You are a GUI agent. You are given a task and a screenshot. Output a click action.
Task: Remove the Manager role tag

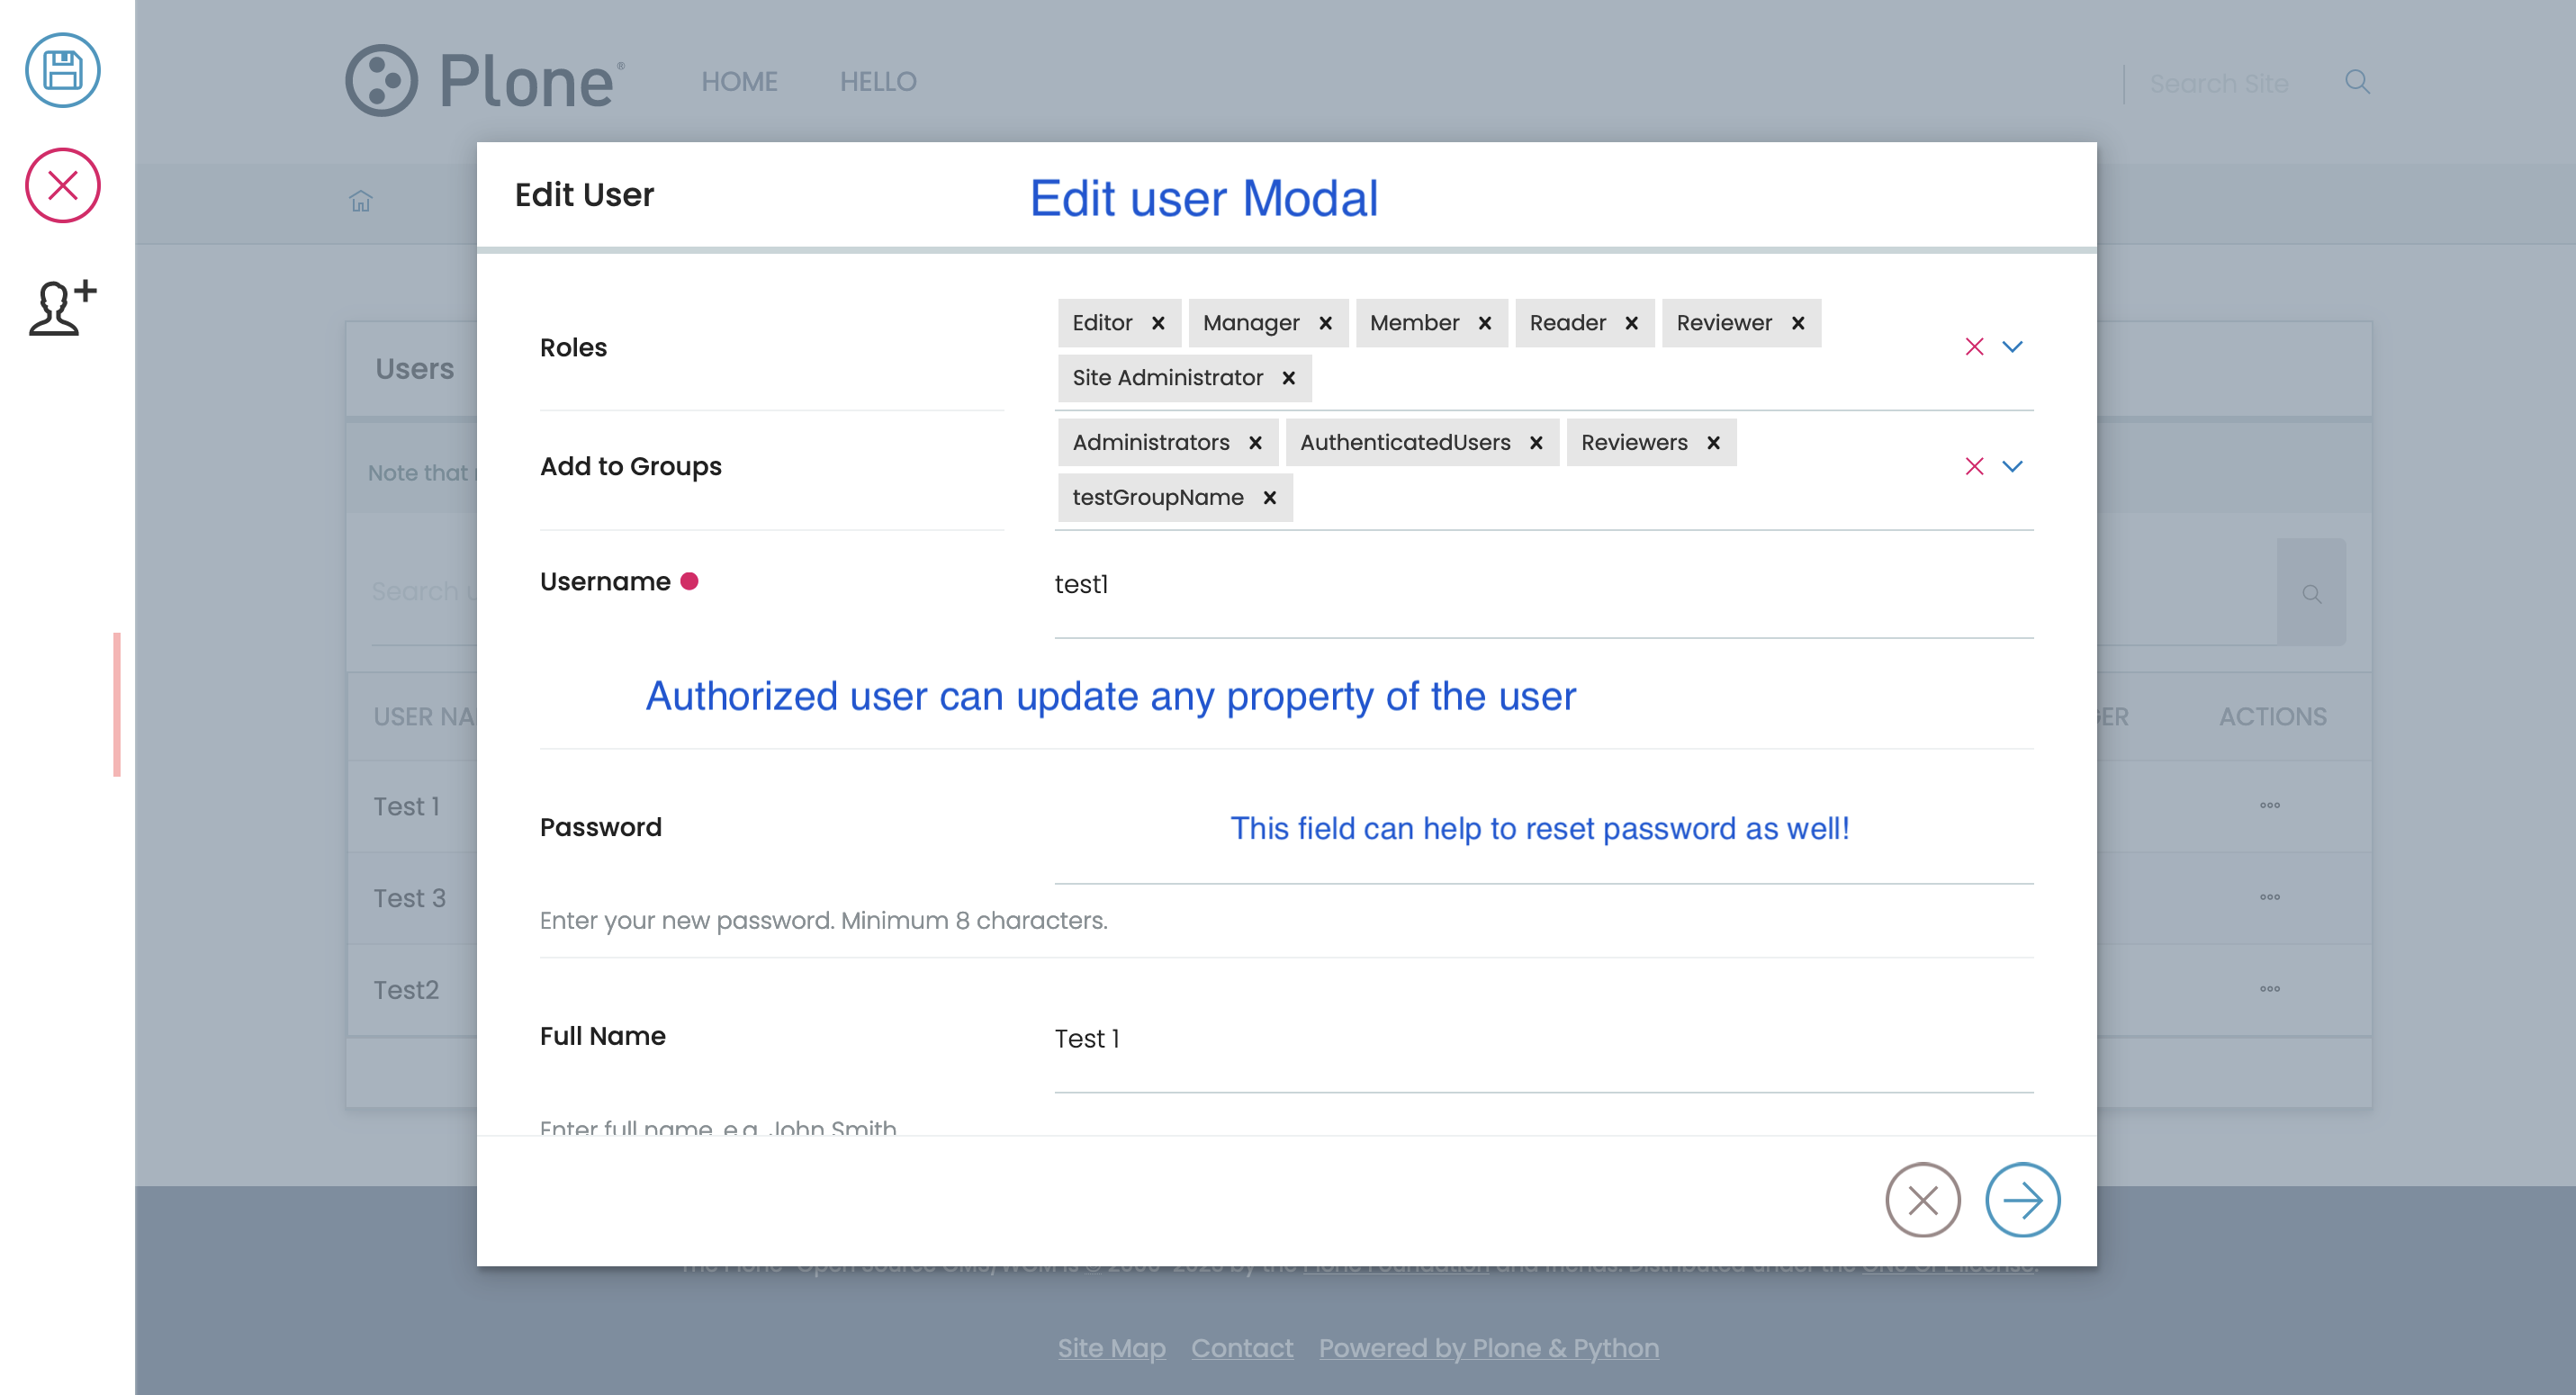click(1325, 323)
